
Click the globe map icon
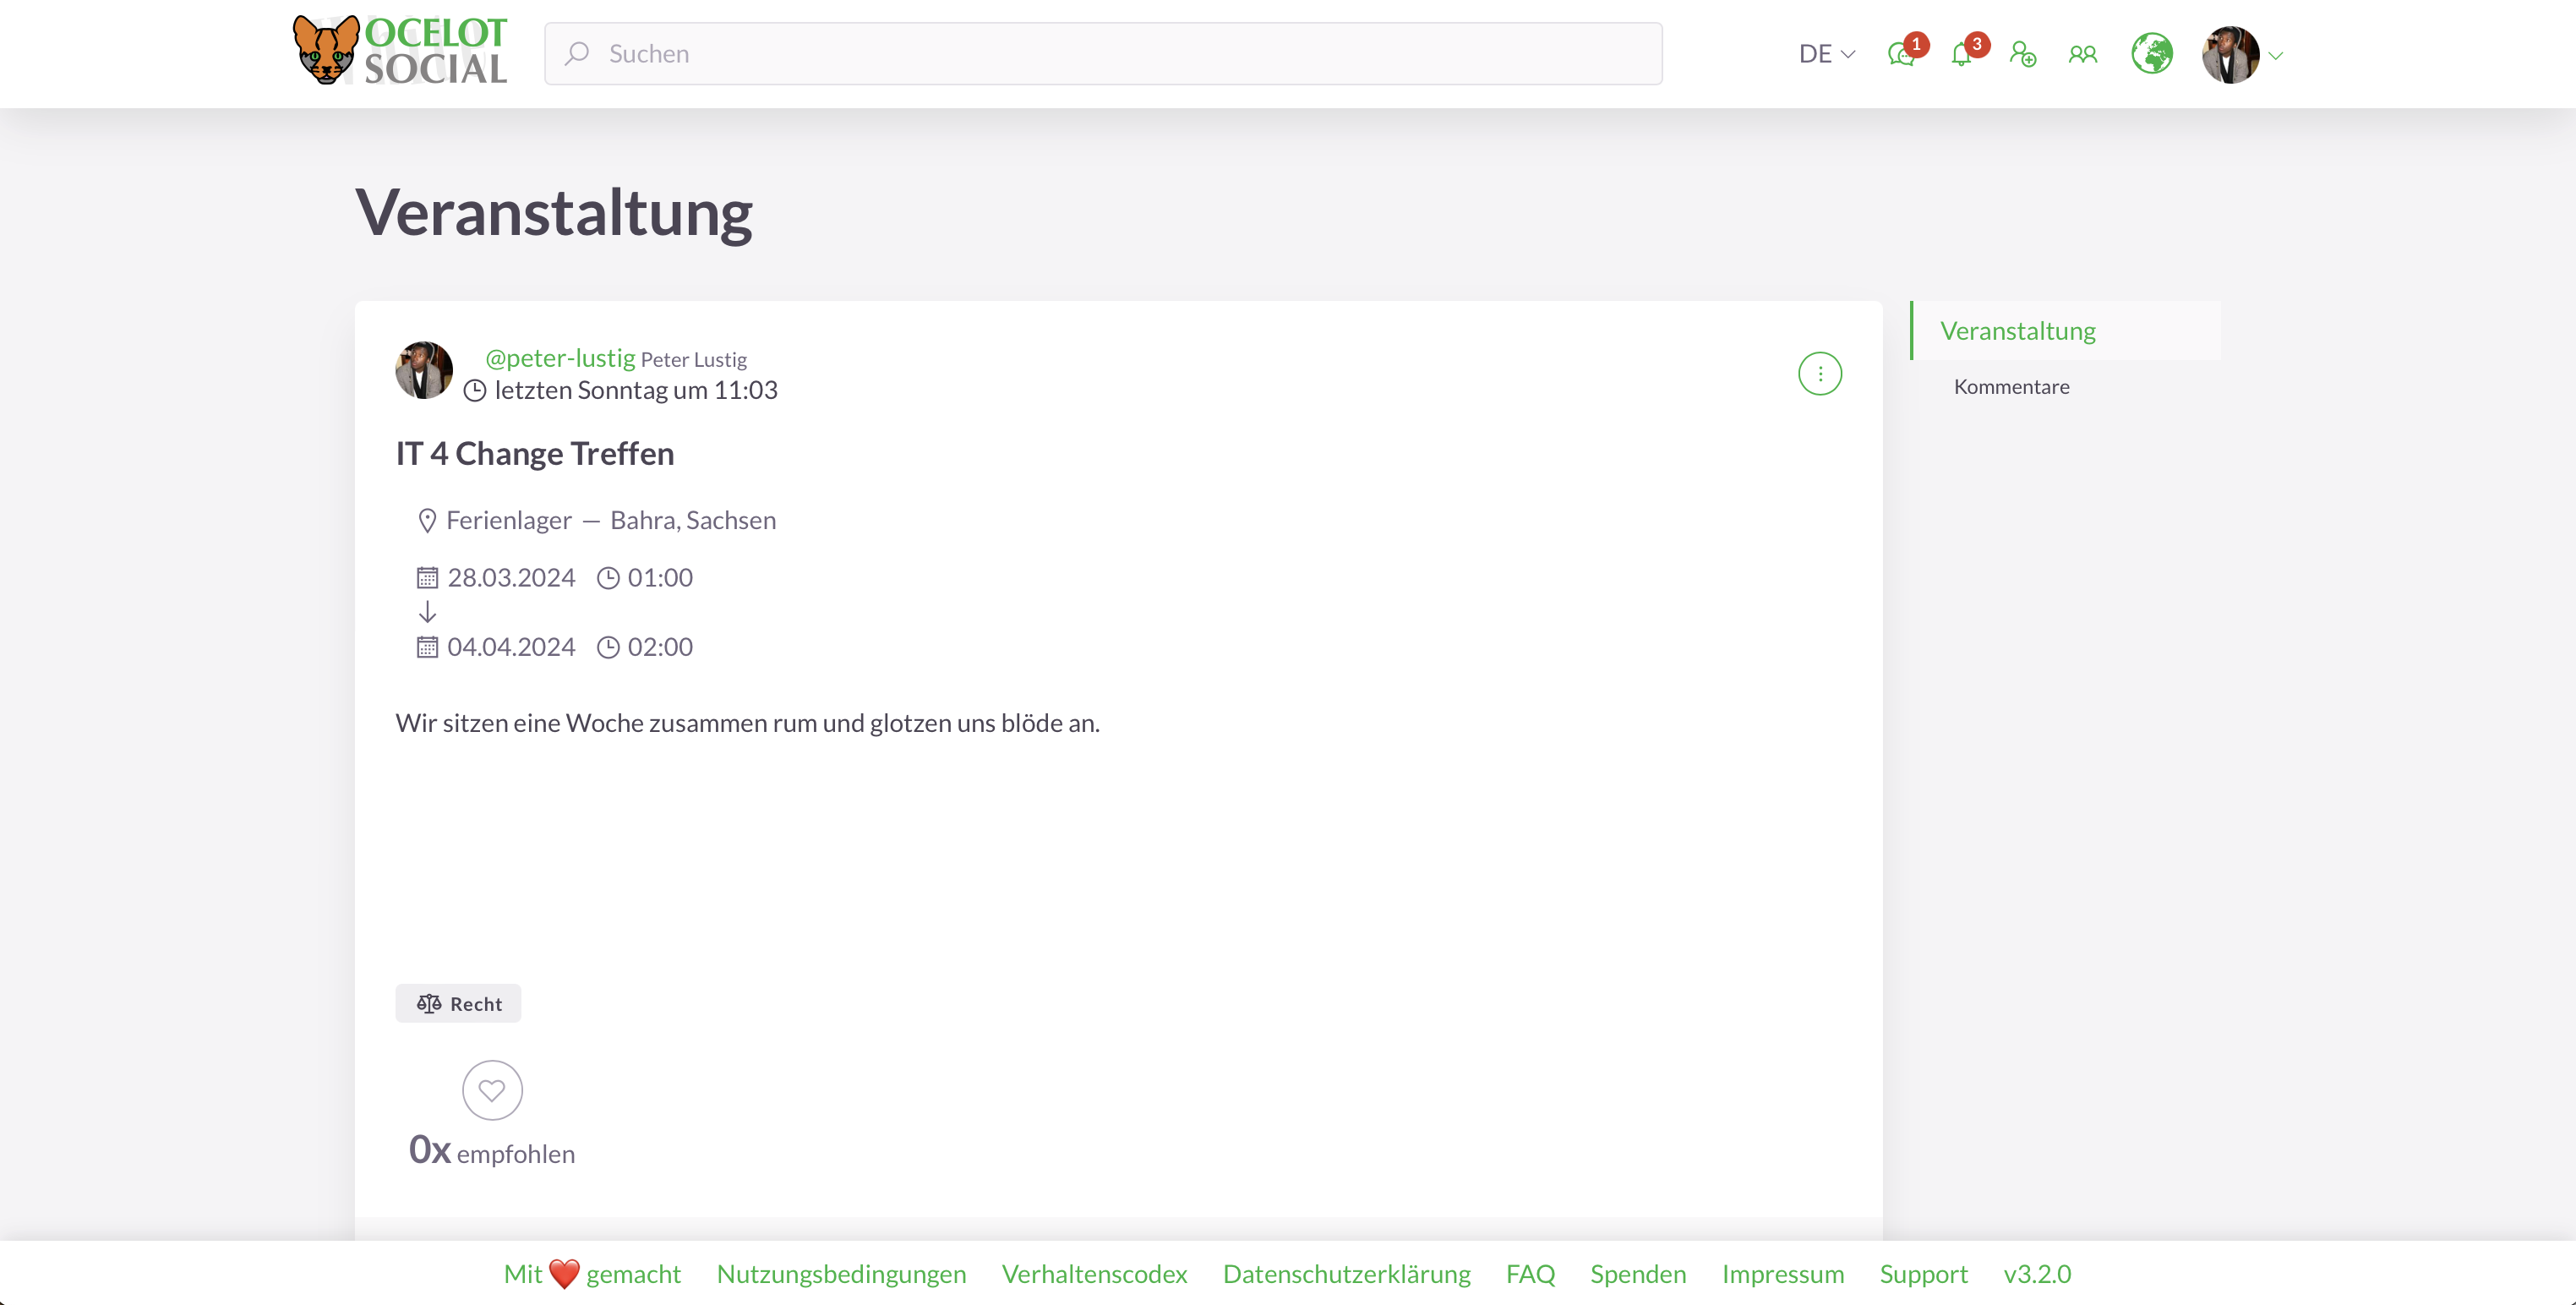[x=2151, y=54]
